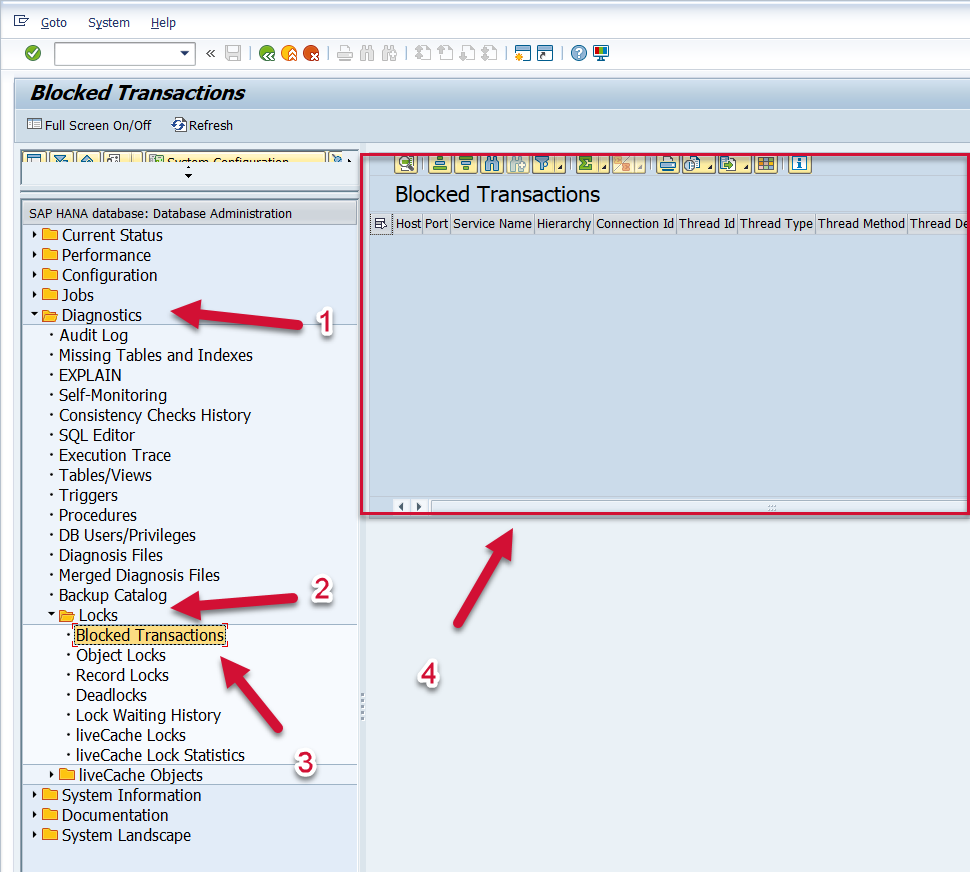The height and width of the screenshot is (872, 970).
Task: Click the Details magnifier icon in grid toolbar
Action: [406, 164]
